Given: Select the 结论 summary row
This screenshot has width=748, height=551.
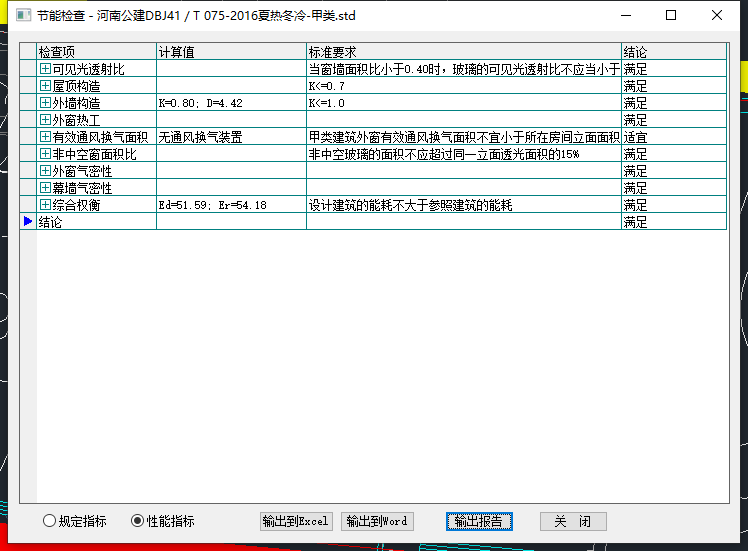Looking at the screenshot, I should 96,222.
